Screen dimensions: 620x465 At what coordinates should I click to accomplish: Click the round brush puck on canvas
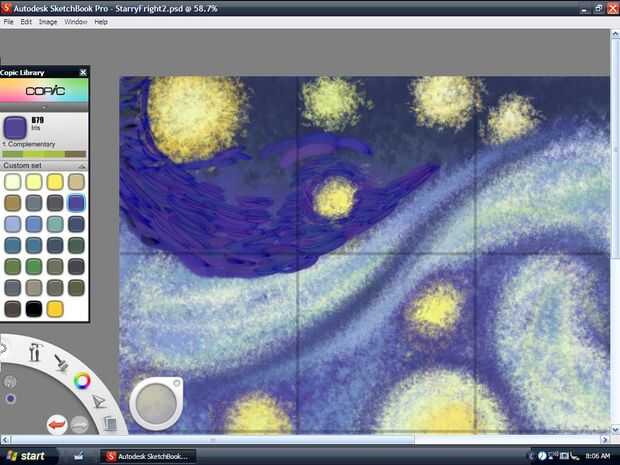156,404
